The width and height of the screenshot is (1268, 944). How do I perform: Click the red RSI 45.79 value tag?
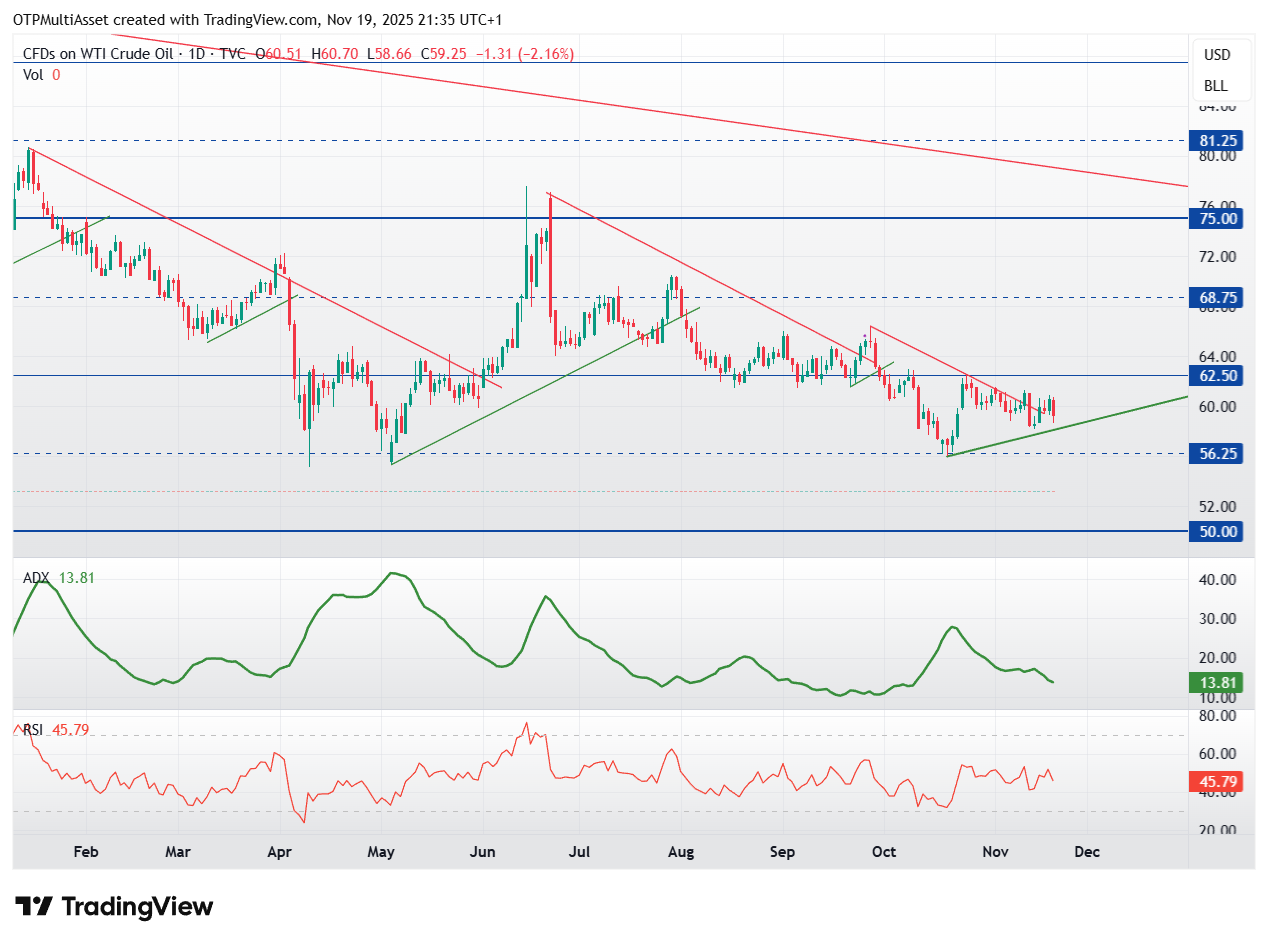1215,782
